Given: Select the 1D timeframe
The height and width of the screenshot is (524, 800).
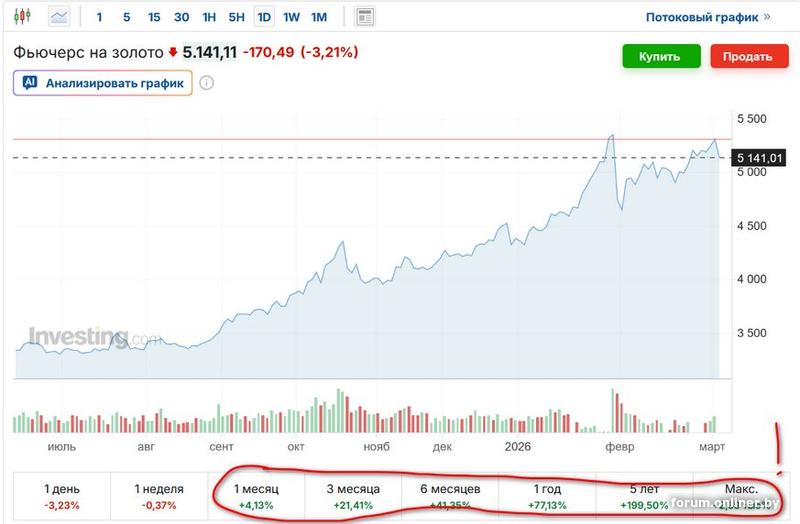Looking at the screenshot, I should [x=264, y=17].
